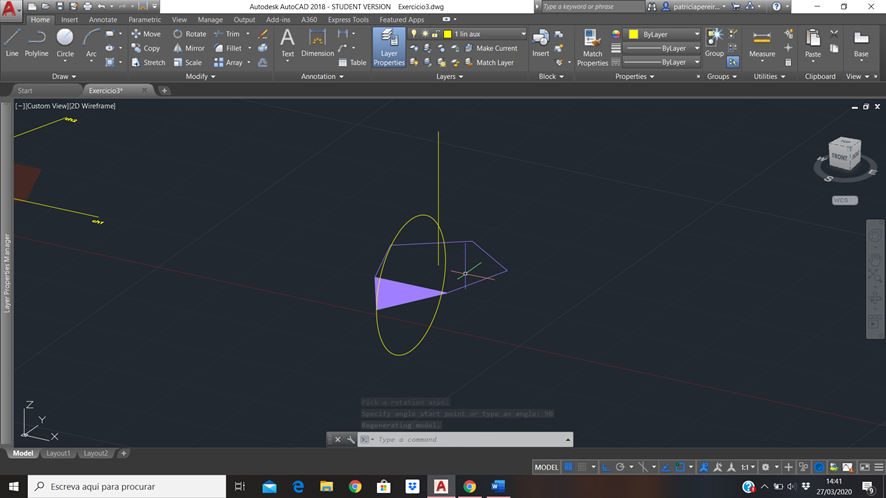The height and width of the screenshot is (498, 886).
Task: Click Match Layer button
Action: point(489,62)
